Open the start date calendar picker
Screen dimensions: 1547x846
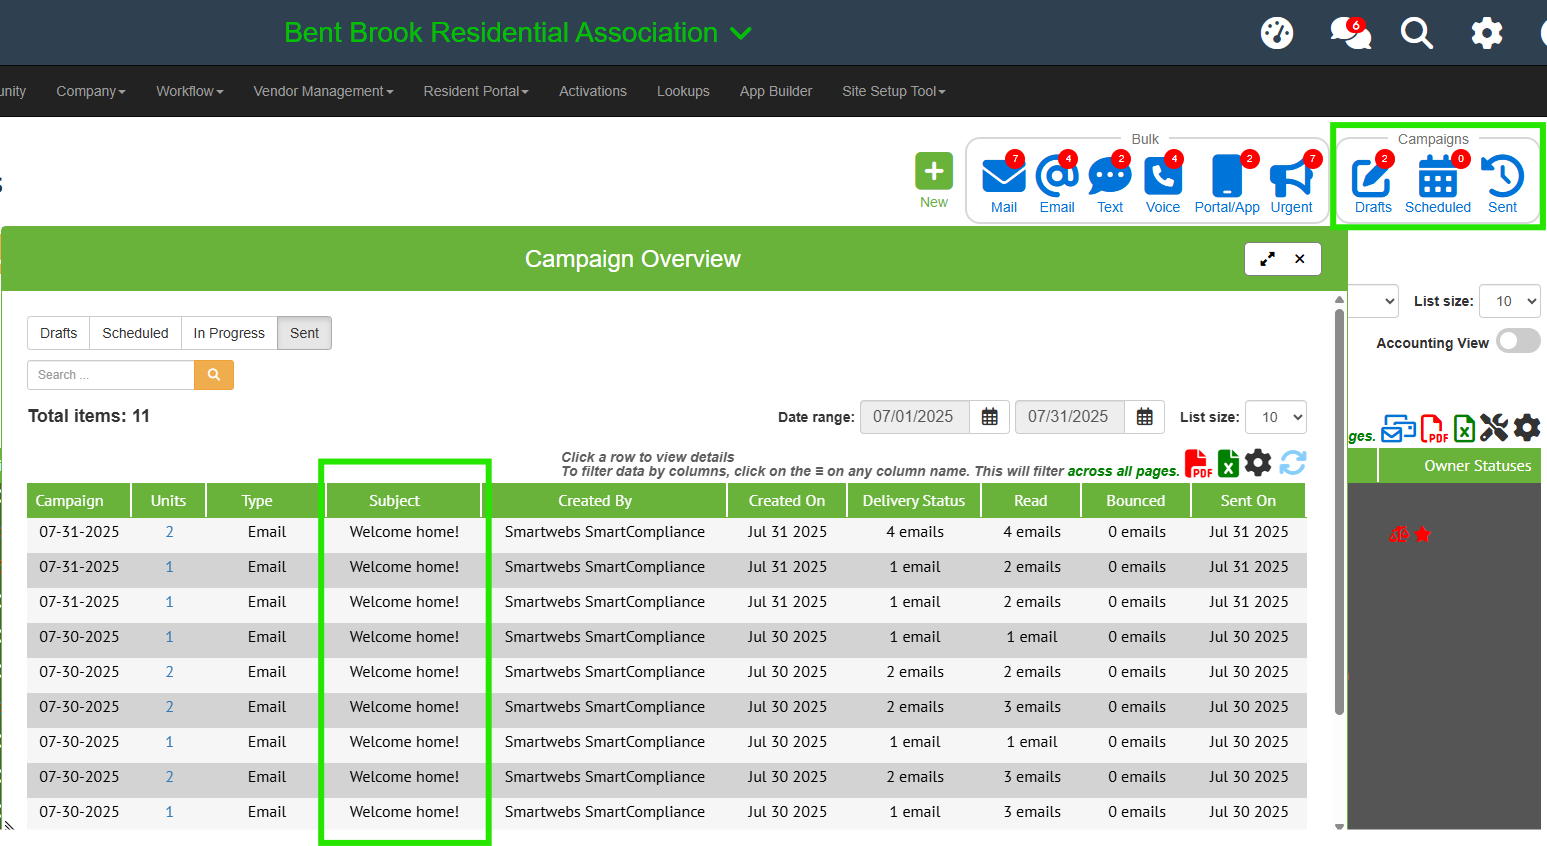click(989, 417)
